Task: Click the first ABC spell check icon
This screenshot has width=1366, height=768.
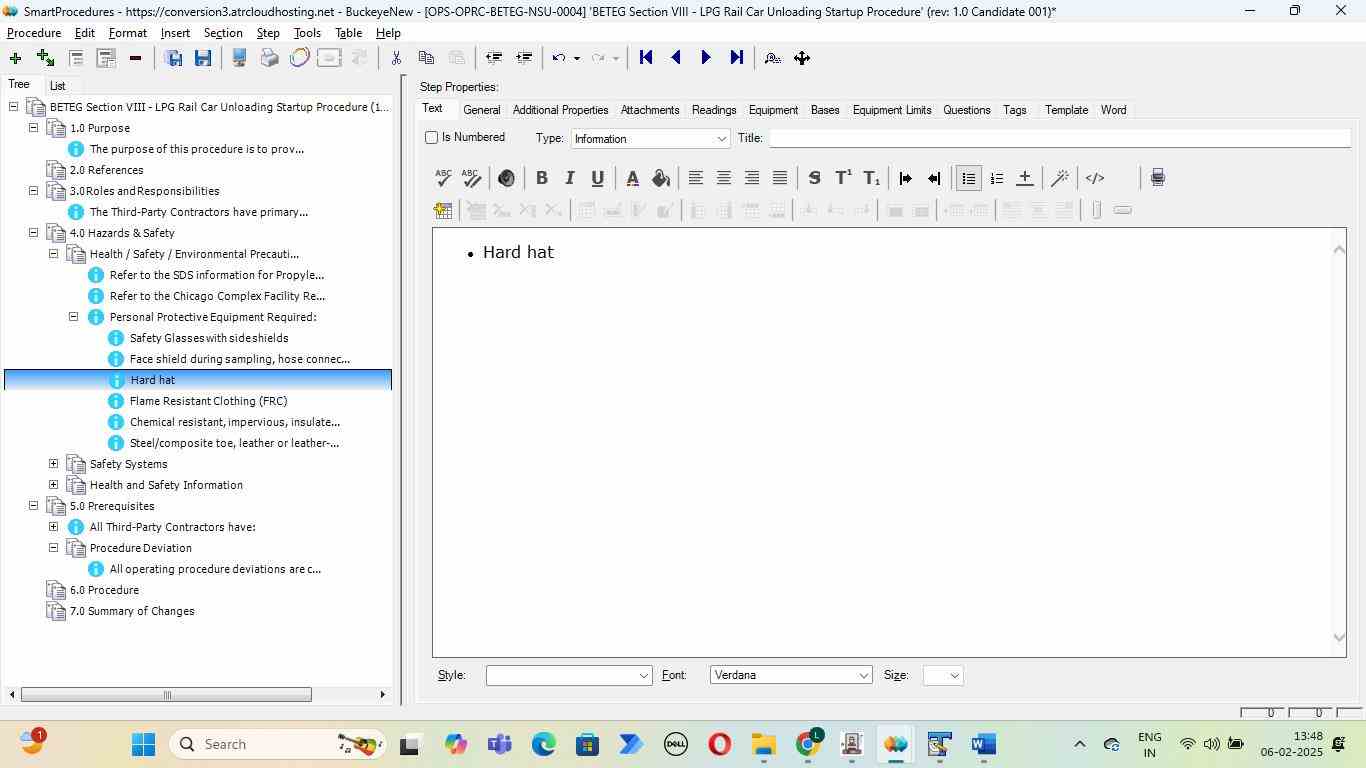Action: click(443, 178)
